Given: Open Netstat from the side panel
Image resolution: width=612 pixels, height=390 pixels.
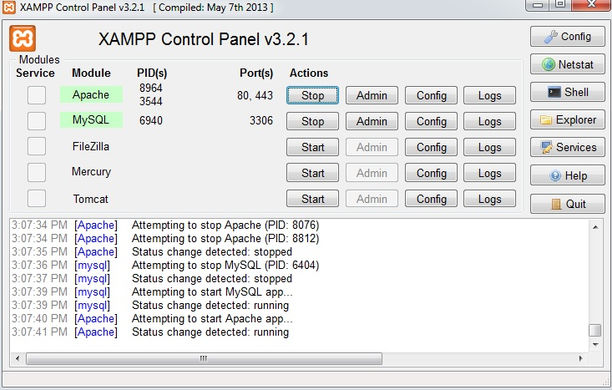Looking at the screenshot, I should (568, 64).
